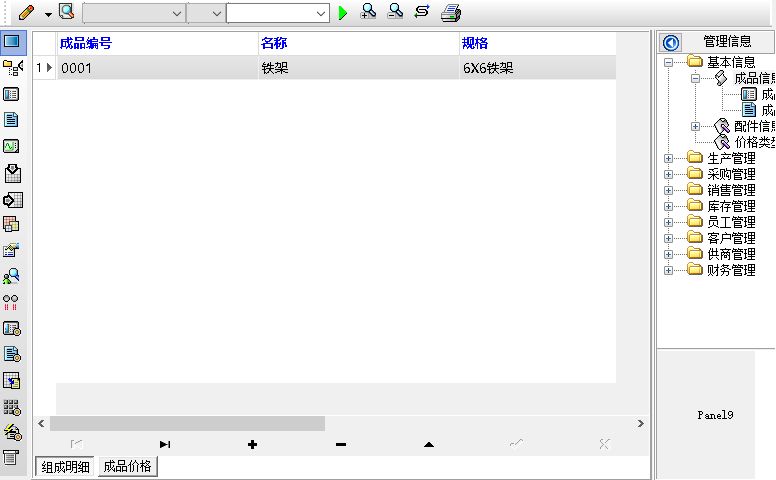Click the horizontal scrollbar right arrow
The width and height of the screenshot is (776, 480).
pos(641,424)
